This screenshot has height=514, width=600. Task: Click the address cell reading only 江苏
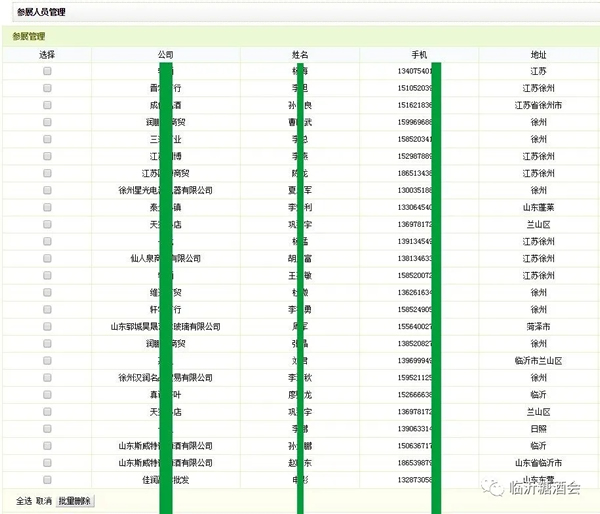tap(538, 71)
